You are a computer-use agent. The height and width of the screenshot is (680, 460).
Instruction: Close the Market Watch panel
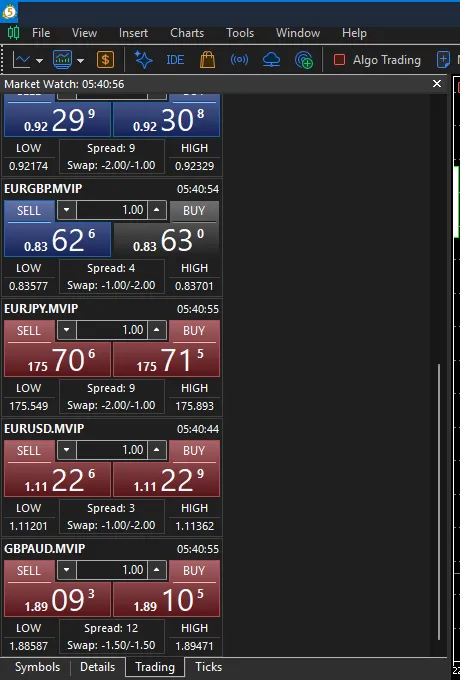(x=437, y=84)
